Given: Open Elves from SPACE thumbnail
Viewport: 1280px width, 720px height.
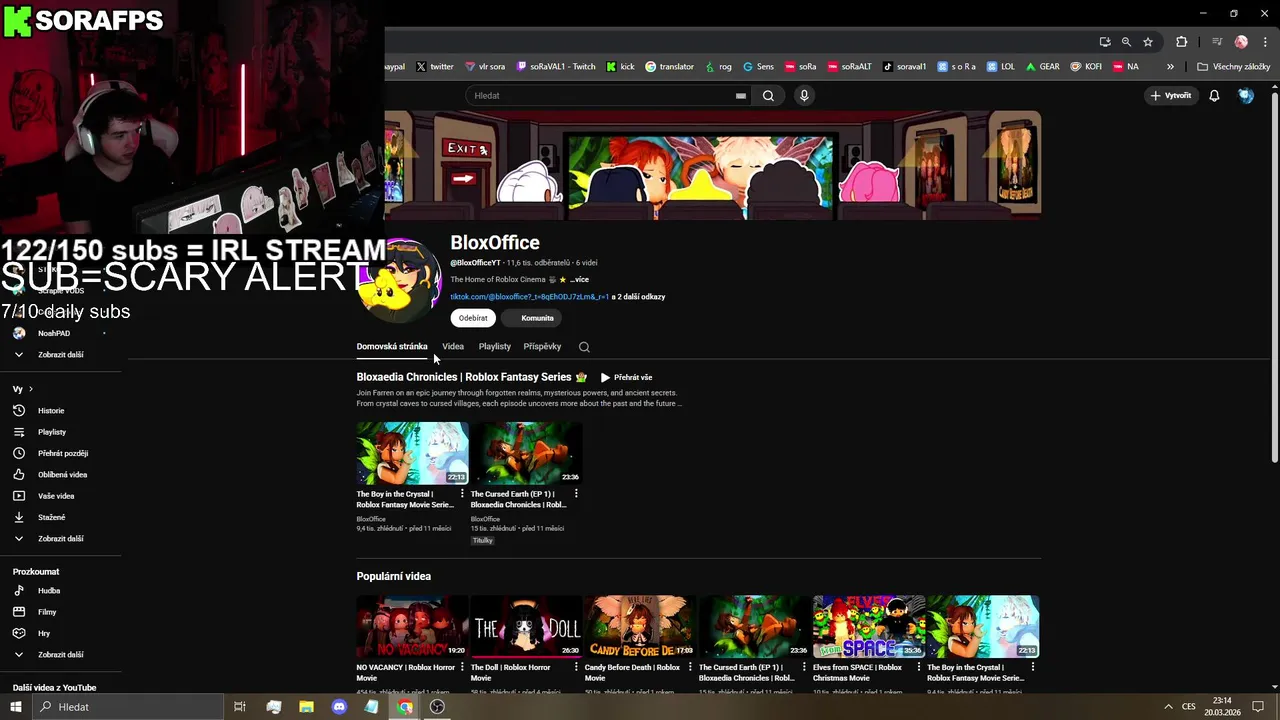Looking at the screenshot, I should click(868, 627).
